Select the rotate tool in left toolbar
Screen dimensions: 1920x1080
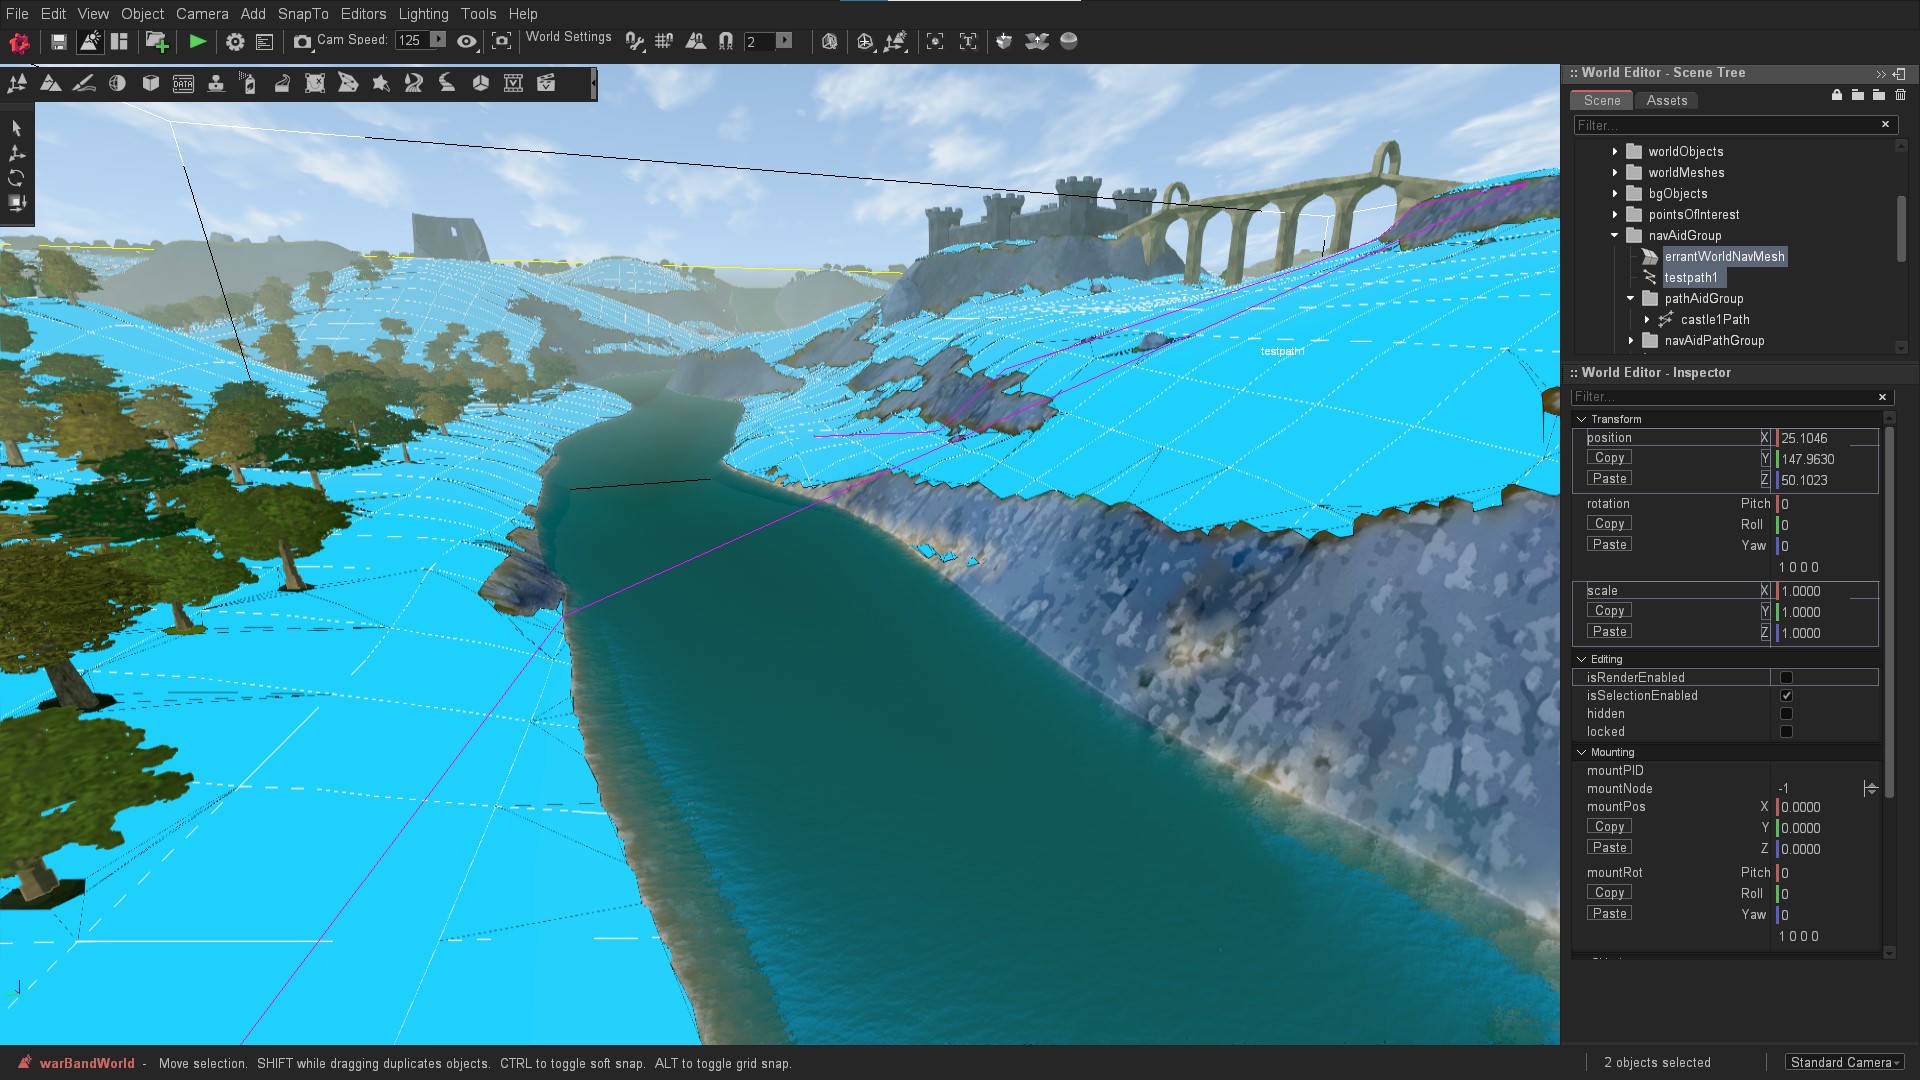tap(16, 178)
